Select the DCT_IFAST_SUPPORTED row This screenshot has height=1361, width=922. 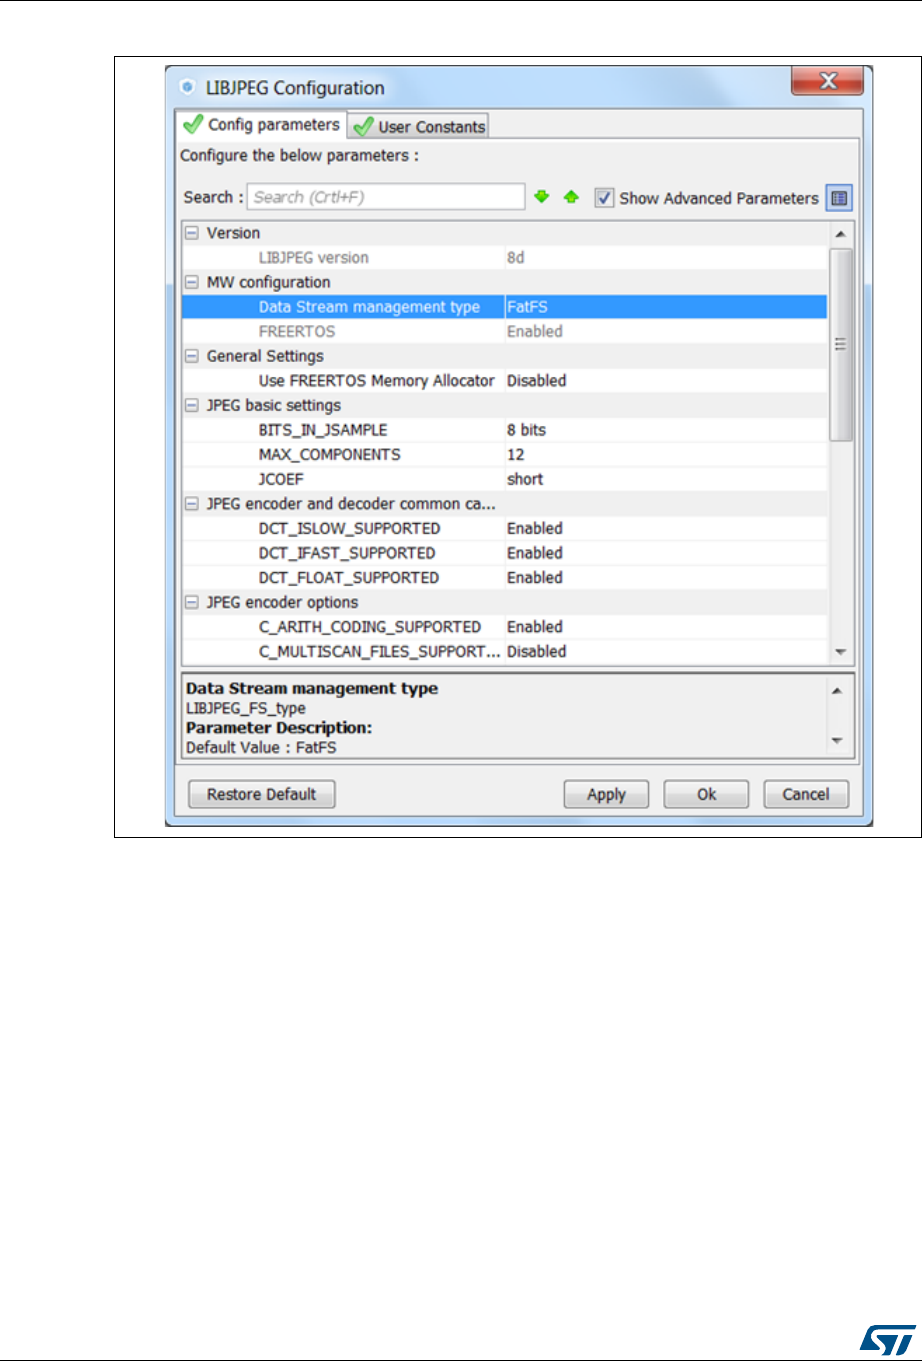tap(504, 553)
